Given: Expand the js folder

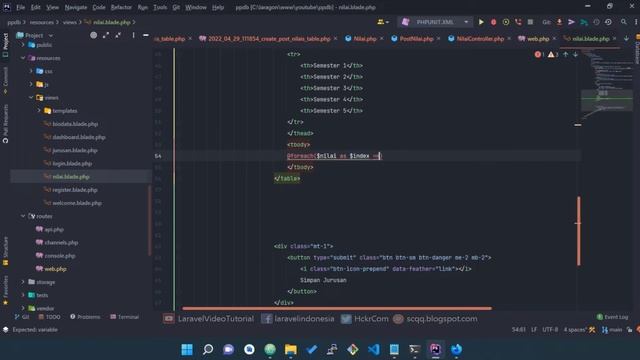Looking at the screenshot, I should click(x=31, y=84).
